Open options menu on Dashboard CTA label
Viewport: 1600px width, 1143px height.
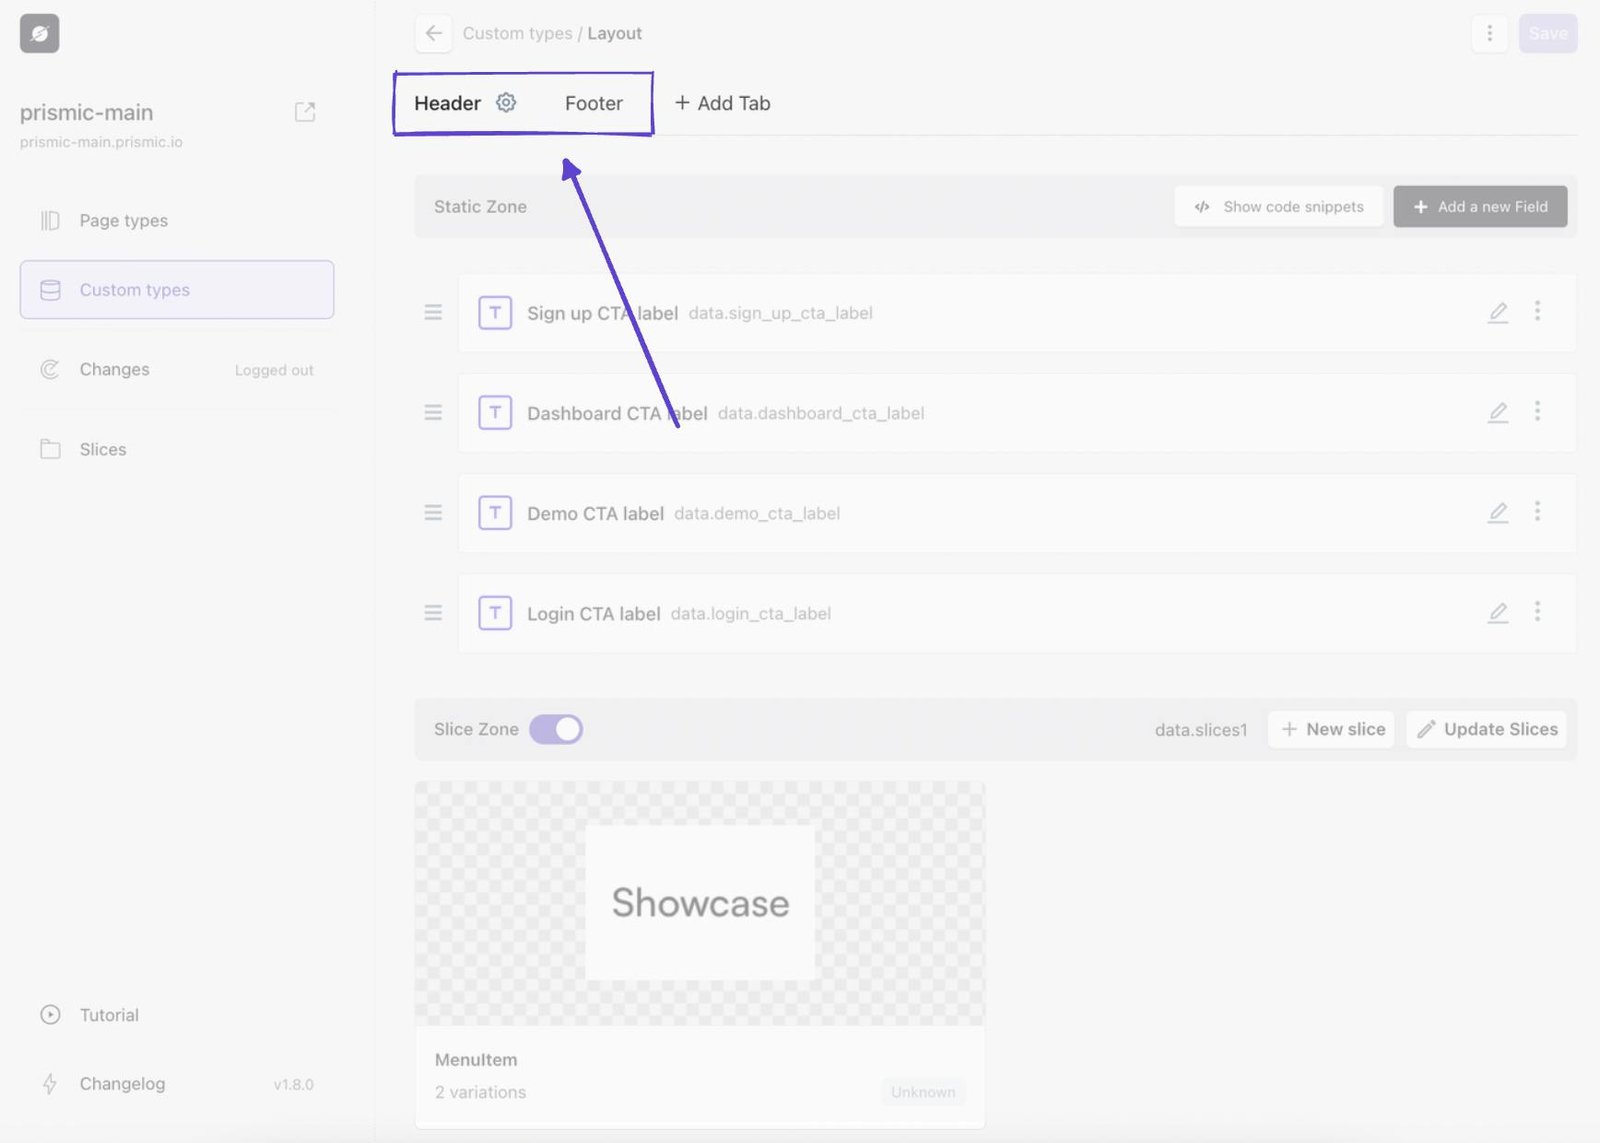(x=1538, y=412)
